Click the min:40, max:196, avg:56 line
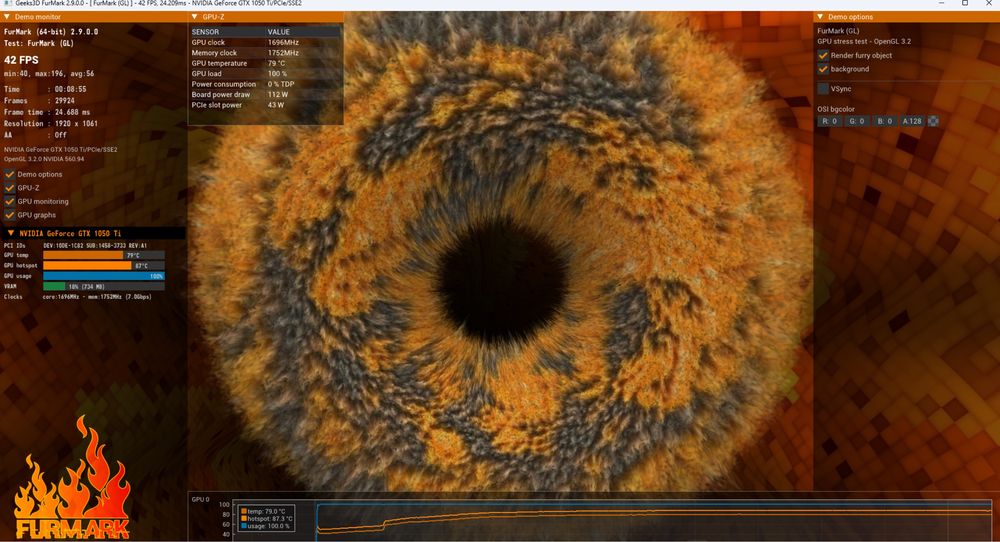The width and height of the screenshot is (1000, 542). 49,74
